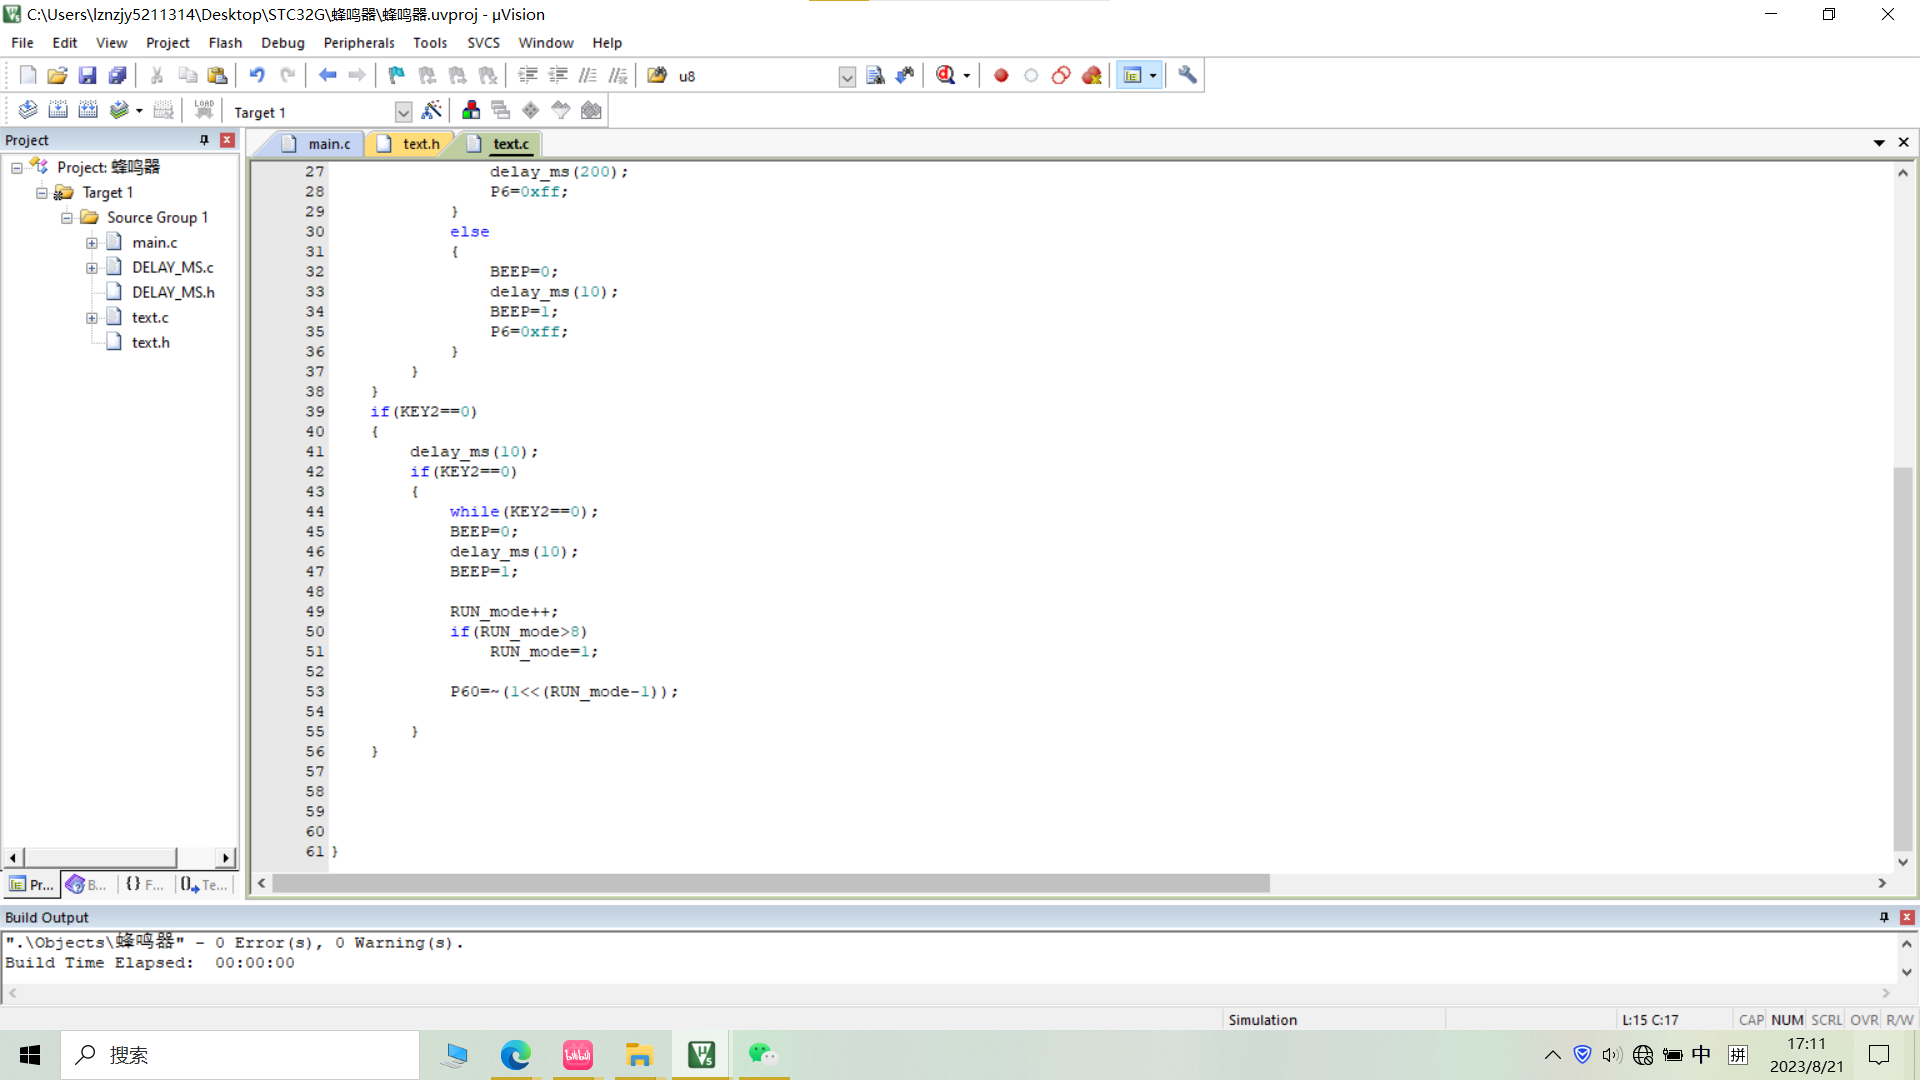Pin the Project panel
Image resolution: width=1920 pixels, height=1080 pixels.
(x=204, y=140)
